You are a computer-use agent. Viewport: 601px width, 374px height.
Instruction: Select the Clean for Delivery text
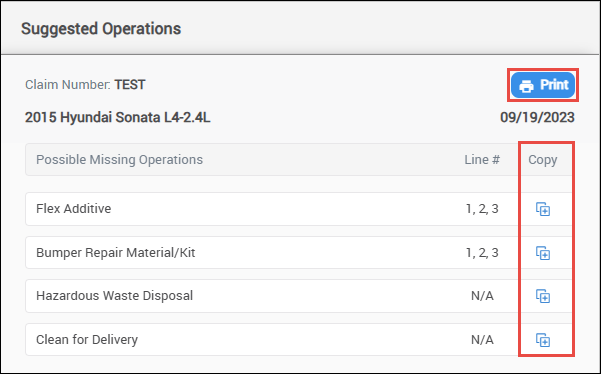[87, 340]
